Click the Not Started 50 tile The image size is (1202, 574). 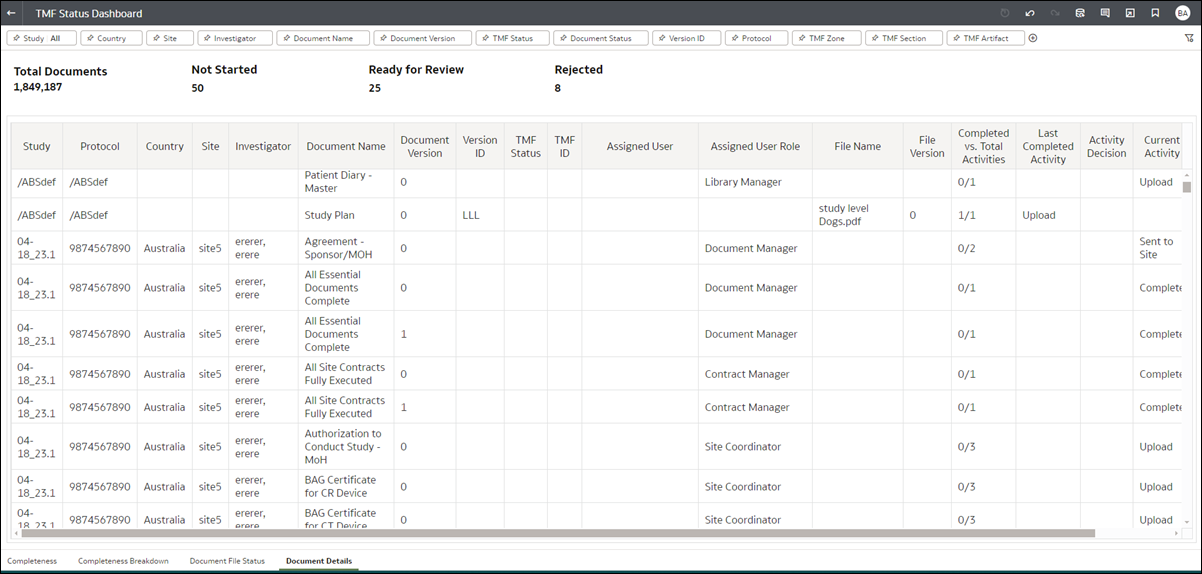pos(224,79)
